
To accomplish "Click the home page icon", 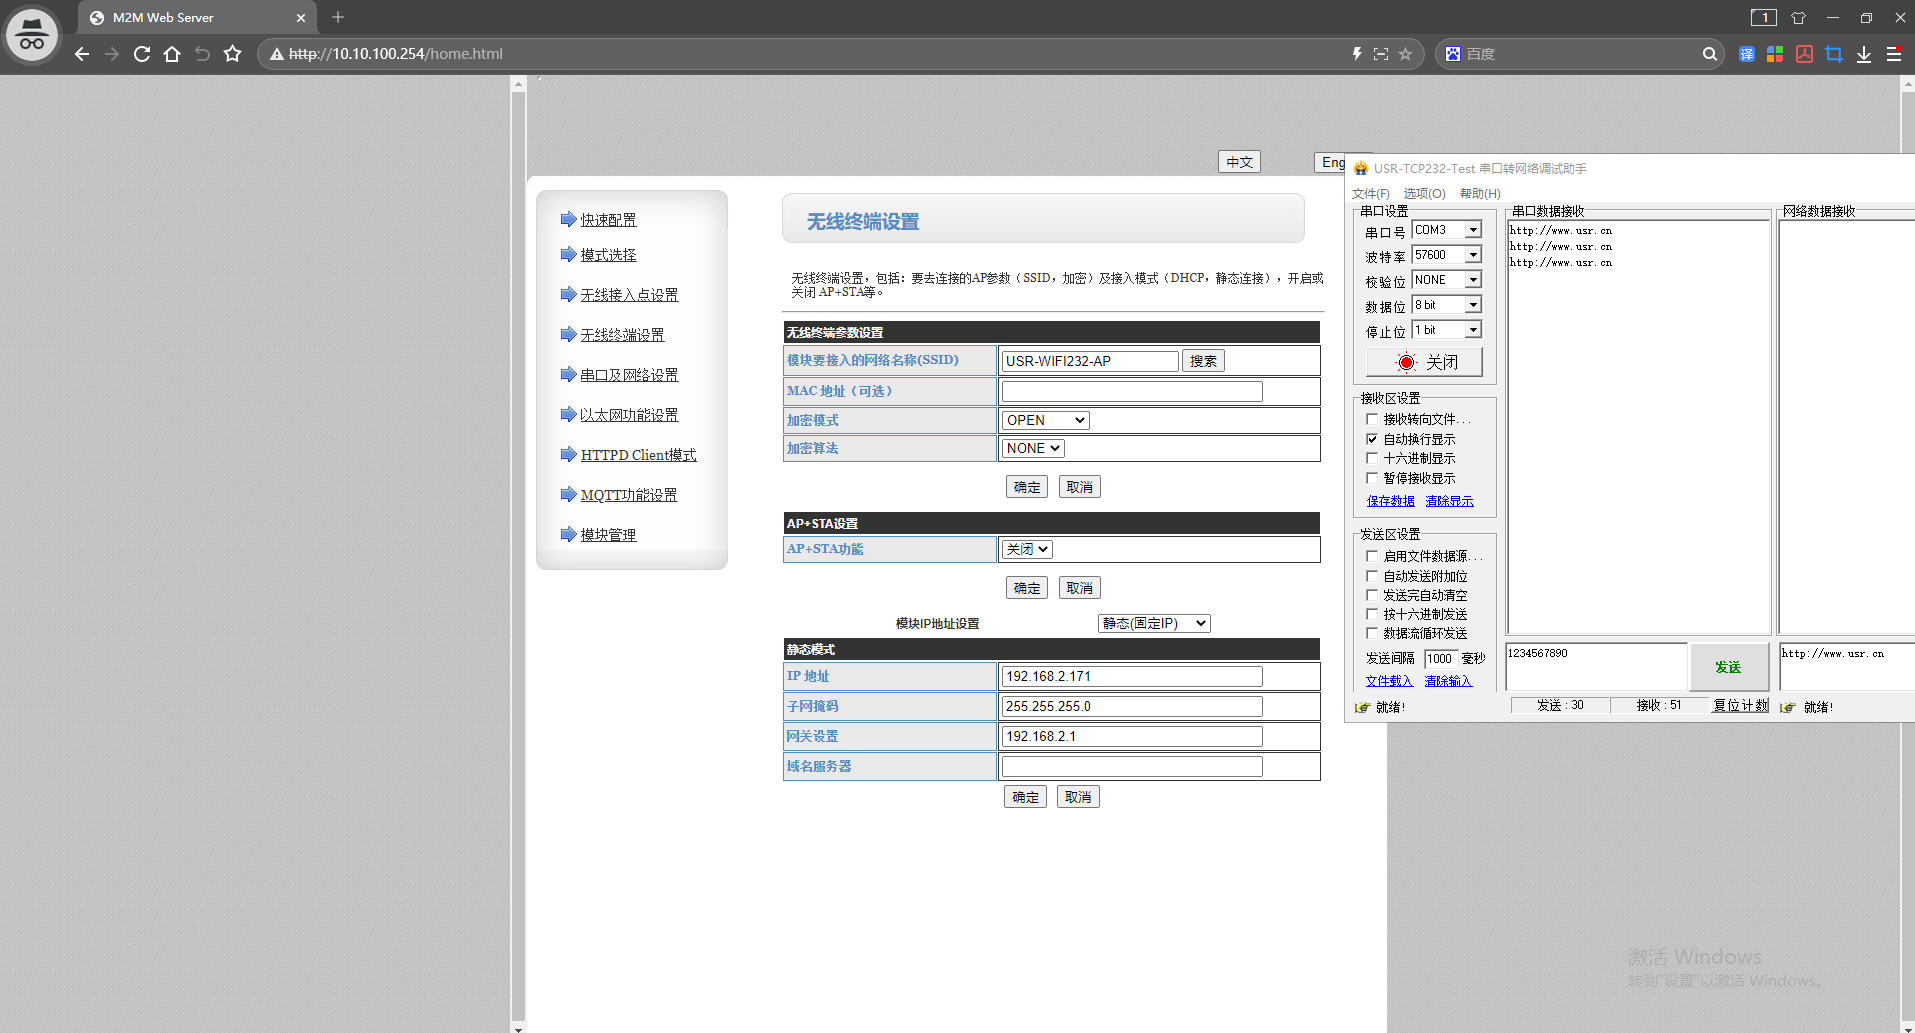I will 172,54.
